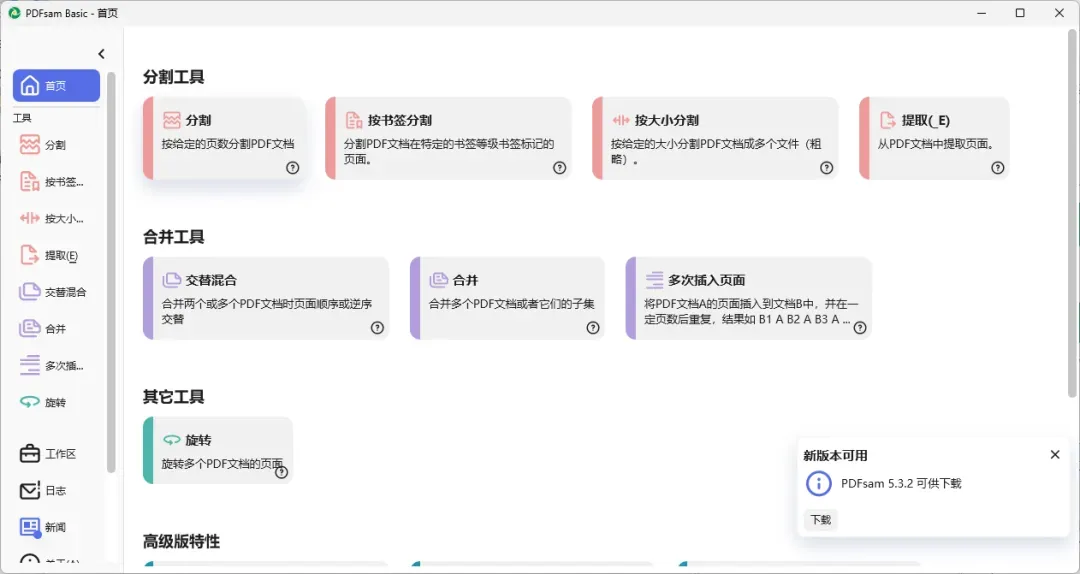Click the main panel vertical scrollbar
The image size is (1080, 574).
(x=1073, y=212)
